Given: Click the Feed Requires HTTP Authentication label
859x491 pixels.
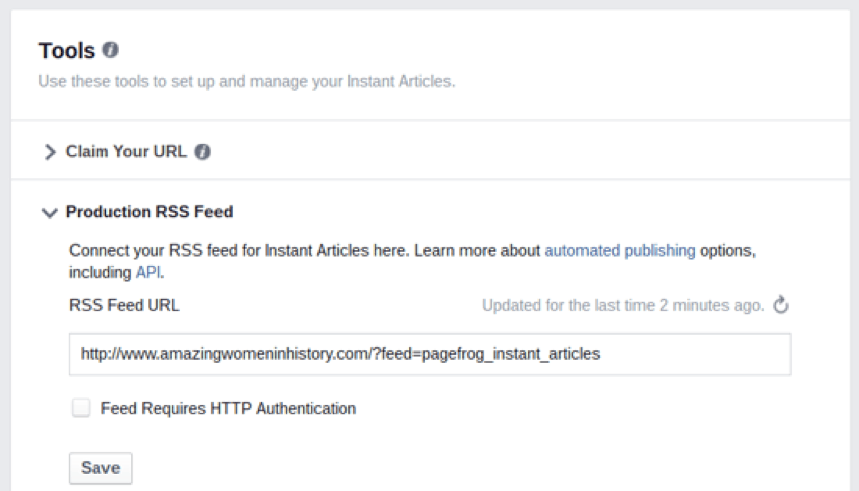Looking at the screenshot, I should pos(228,408).
